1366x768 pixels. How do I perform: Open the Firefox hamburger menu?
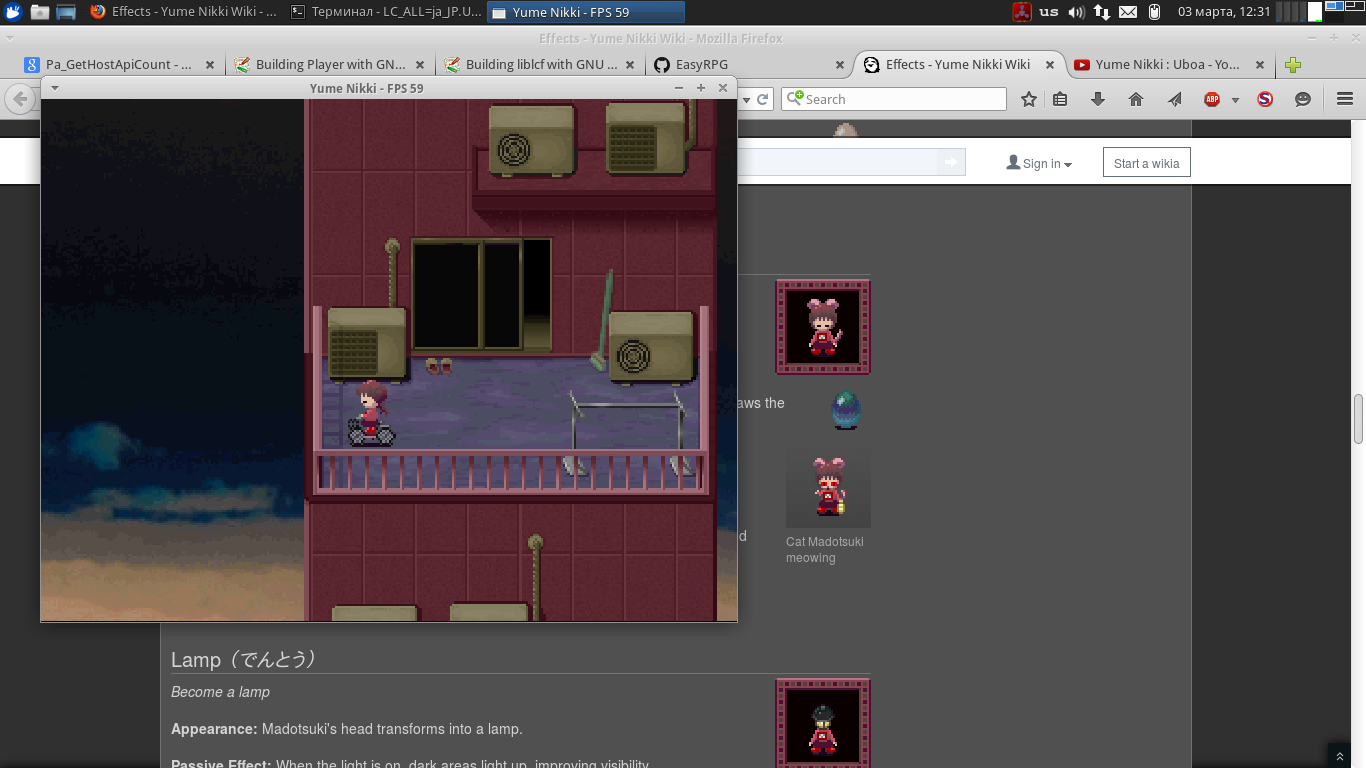pyautogui.click(x=1345, y=99)
